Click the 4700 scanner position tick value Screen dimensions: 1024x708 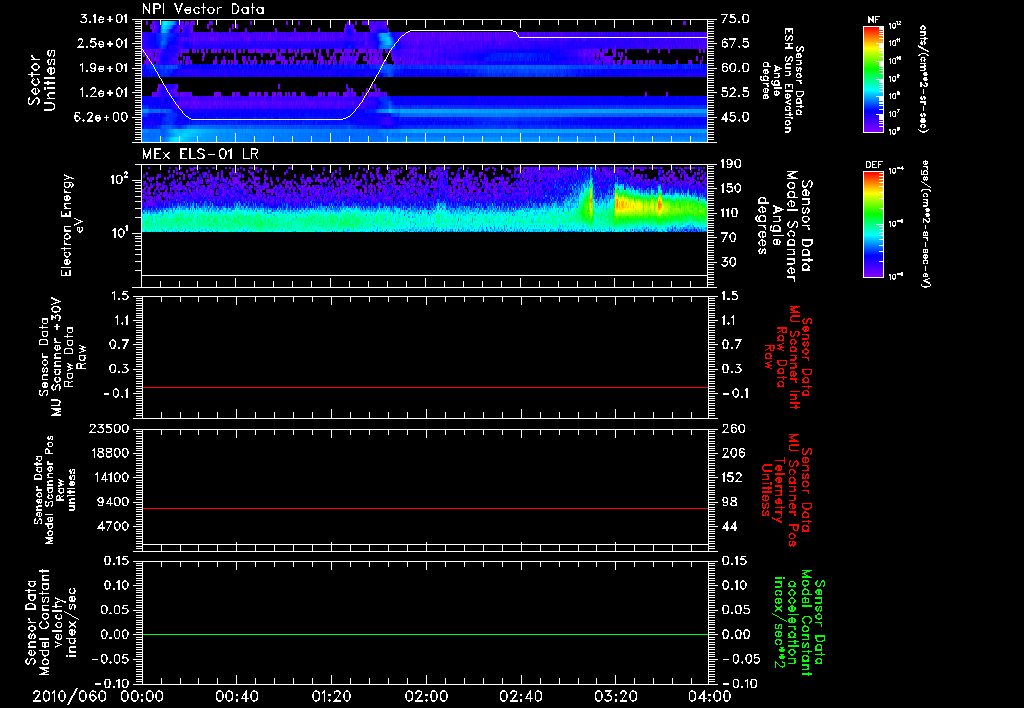(x=112, y=526)
